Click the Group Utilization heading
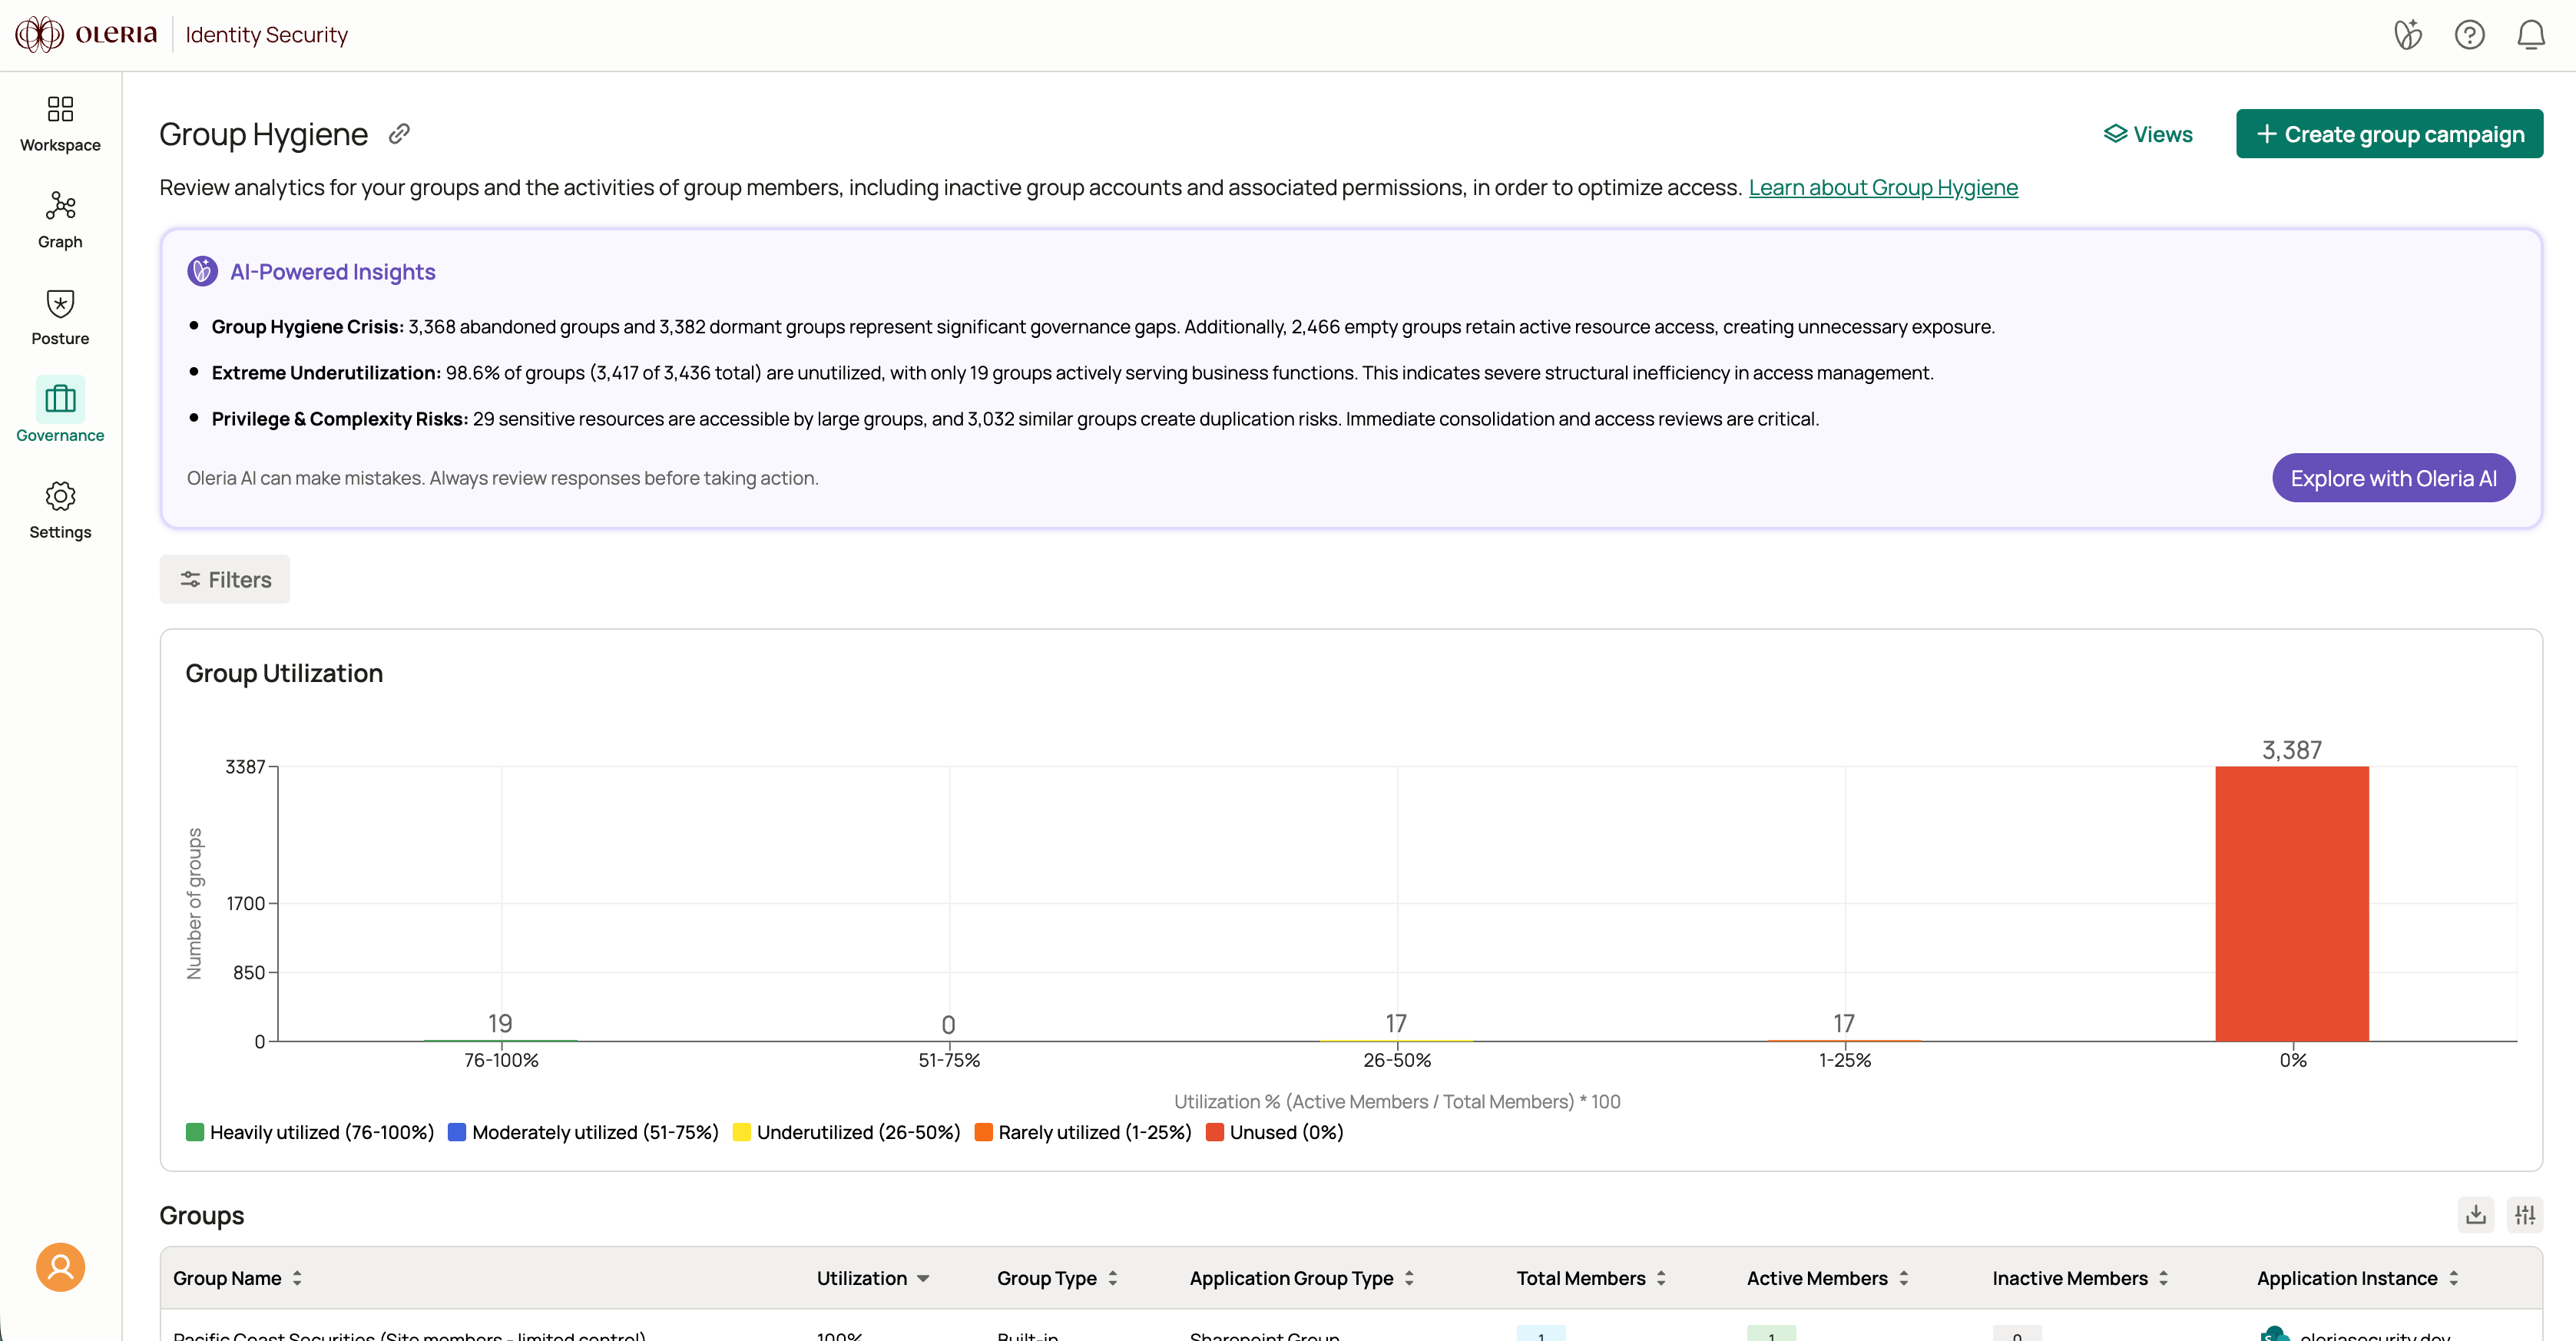2576x1341 pixels. pyautogui.click(x=284, y=673)
